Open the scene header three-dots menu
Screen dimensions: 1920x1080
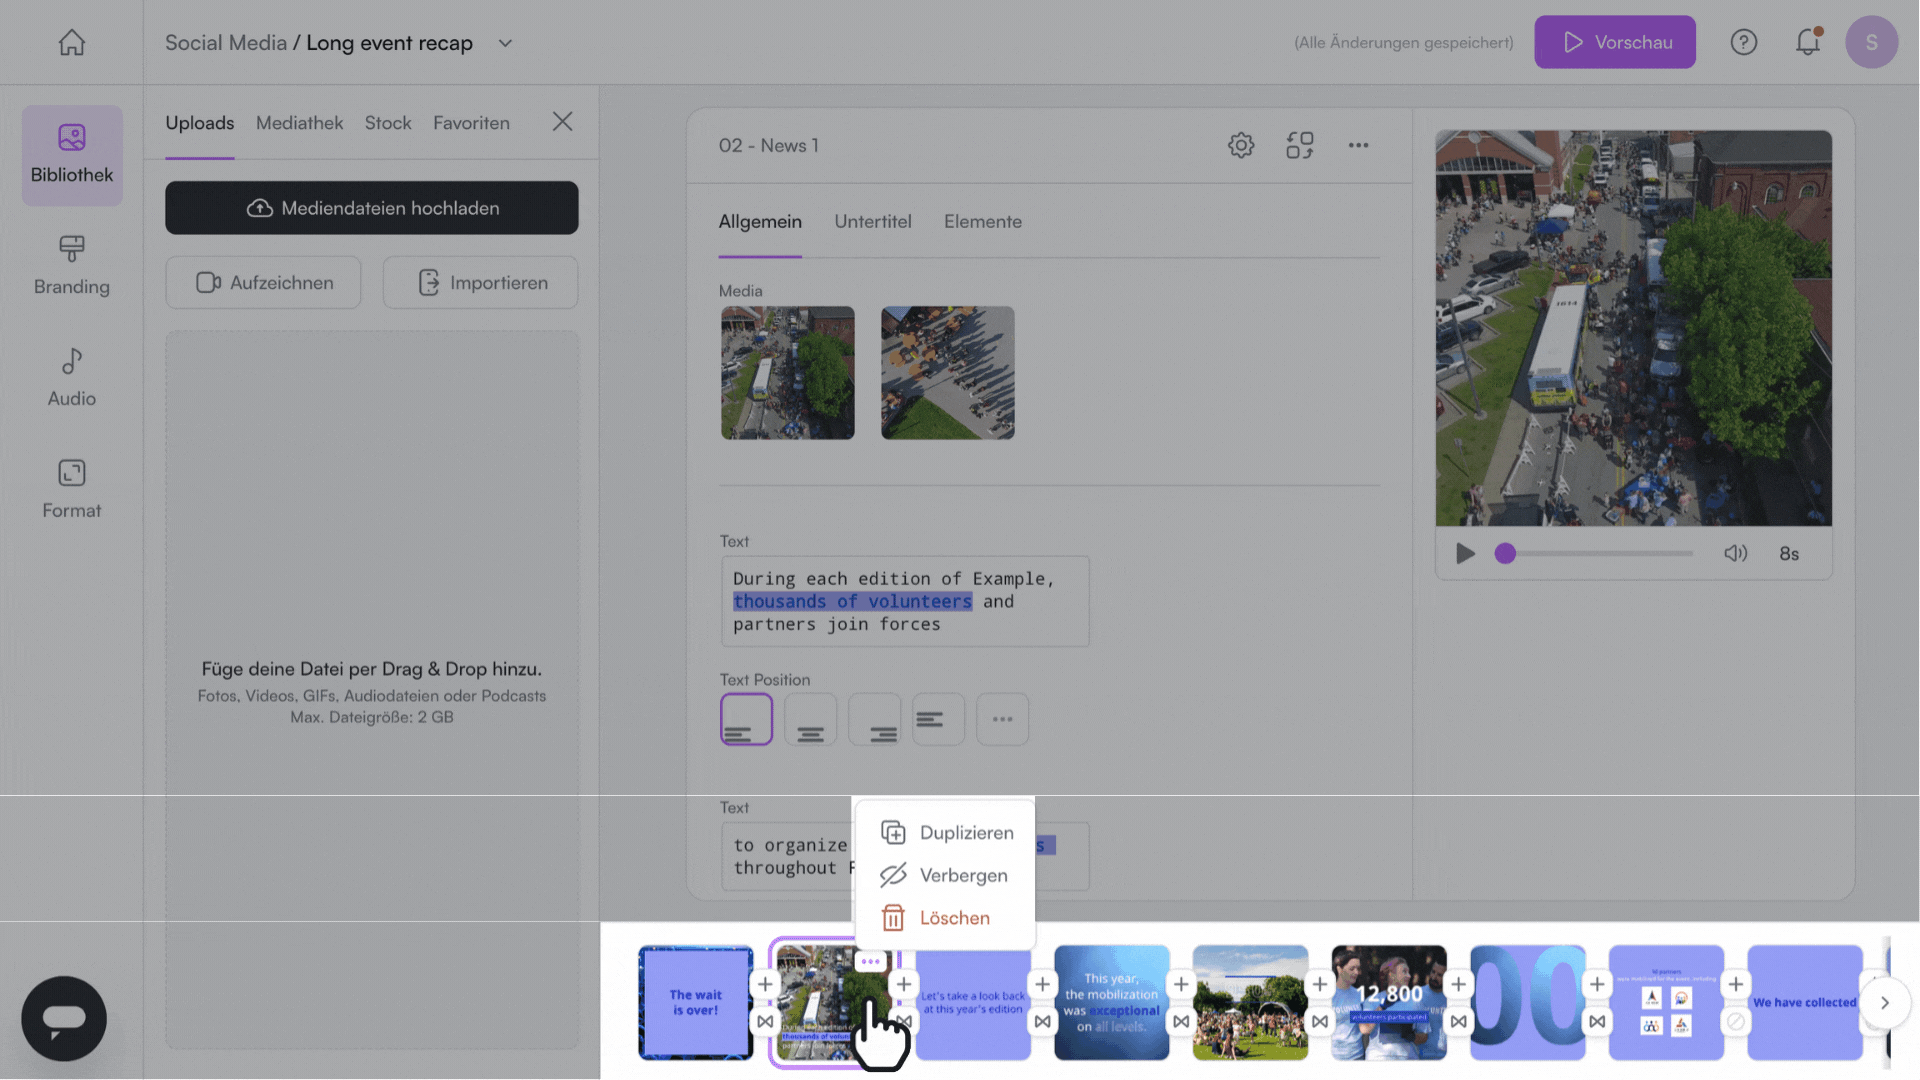[x=1358, y=145]
